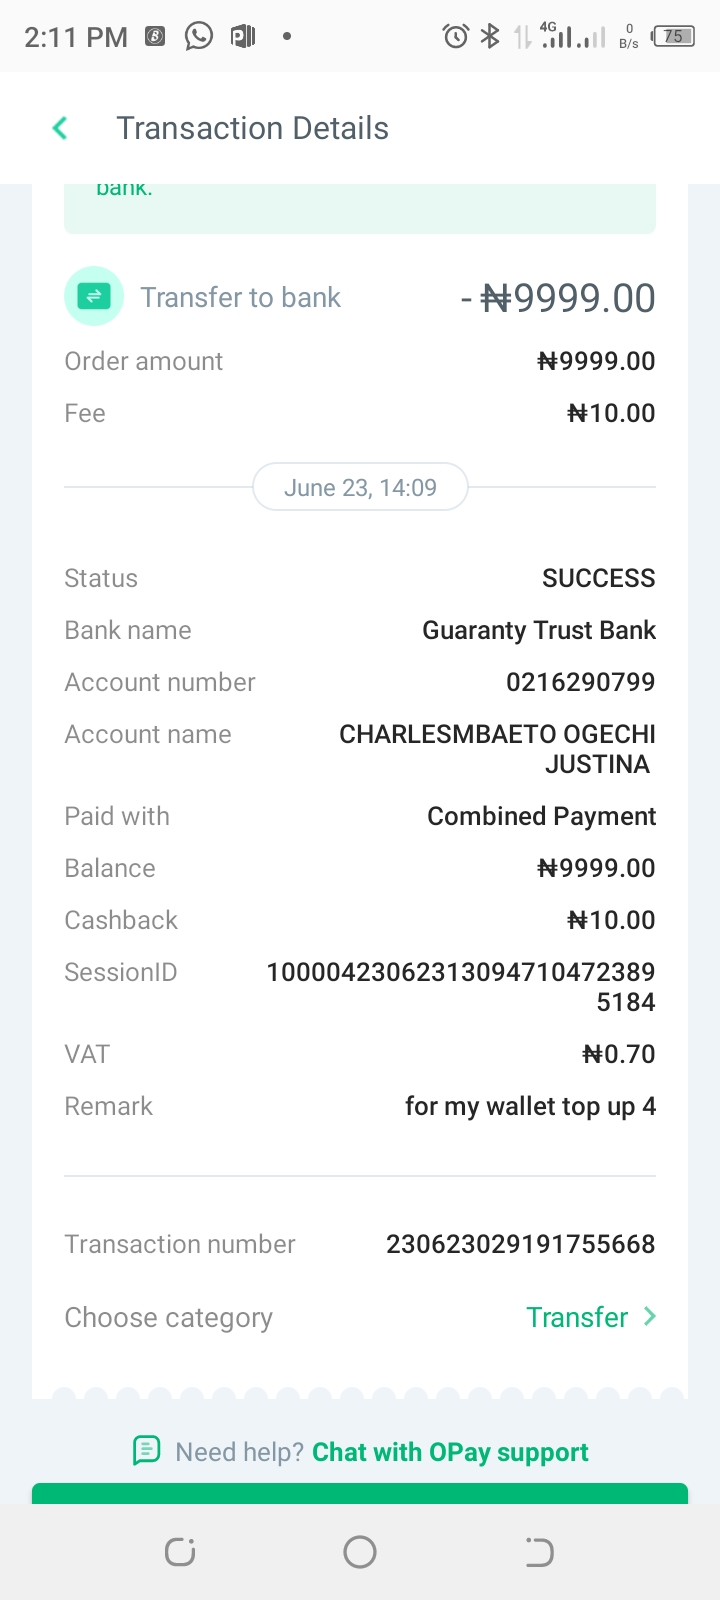Tap the Guaranty Trust Bank name
The image size is (720, 1600).
tap(539, 630)
